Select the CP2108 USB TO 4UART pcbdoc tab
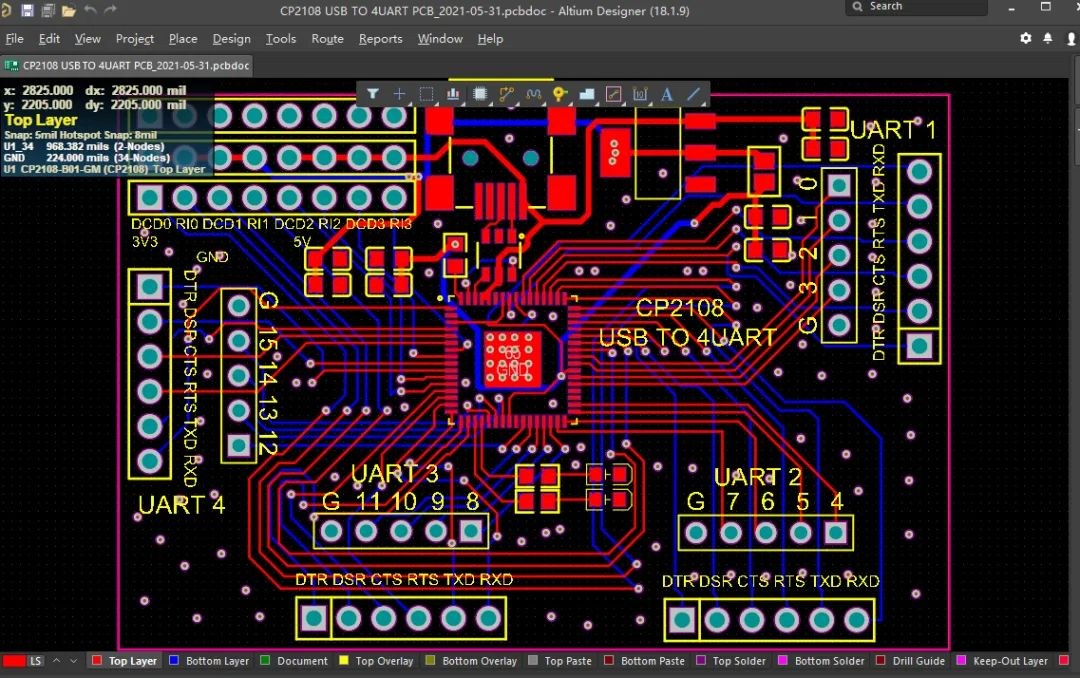This screenshot has width=1080, height=678. [x=127, y=65]
